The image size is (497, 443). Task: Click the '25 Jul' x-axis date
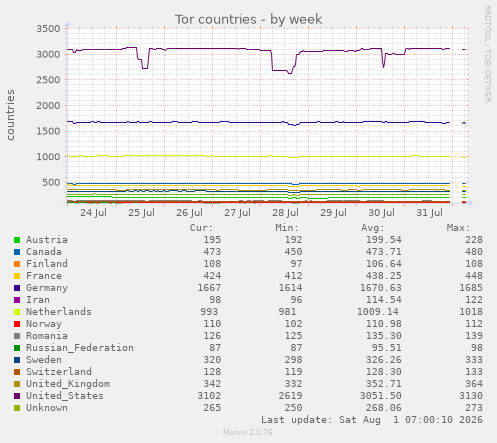[141, 213]
